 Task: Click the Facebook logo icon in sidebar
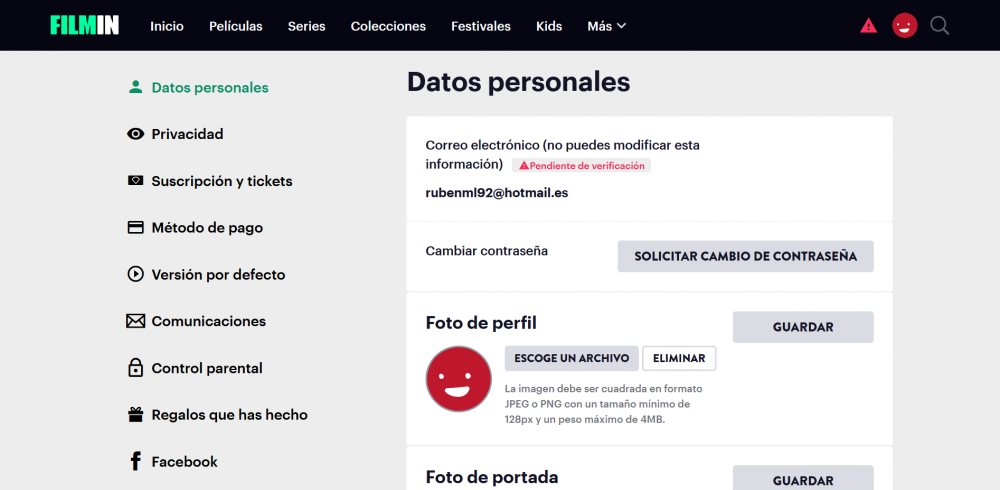click(x=136, y=462)
